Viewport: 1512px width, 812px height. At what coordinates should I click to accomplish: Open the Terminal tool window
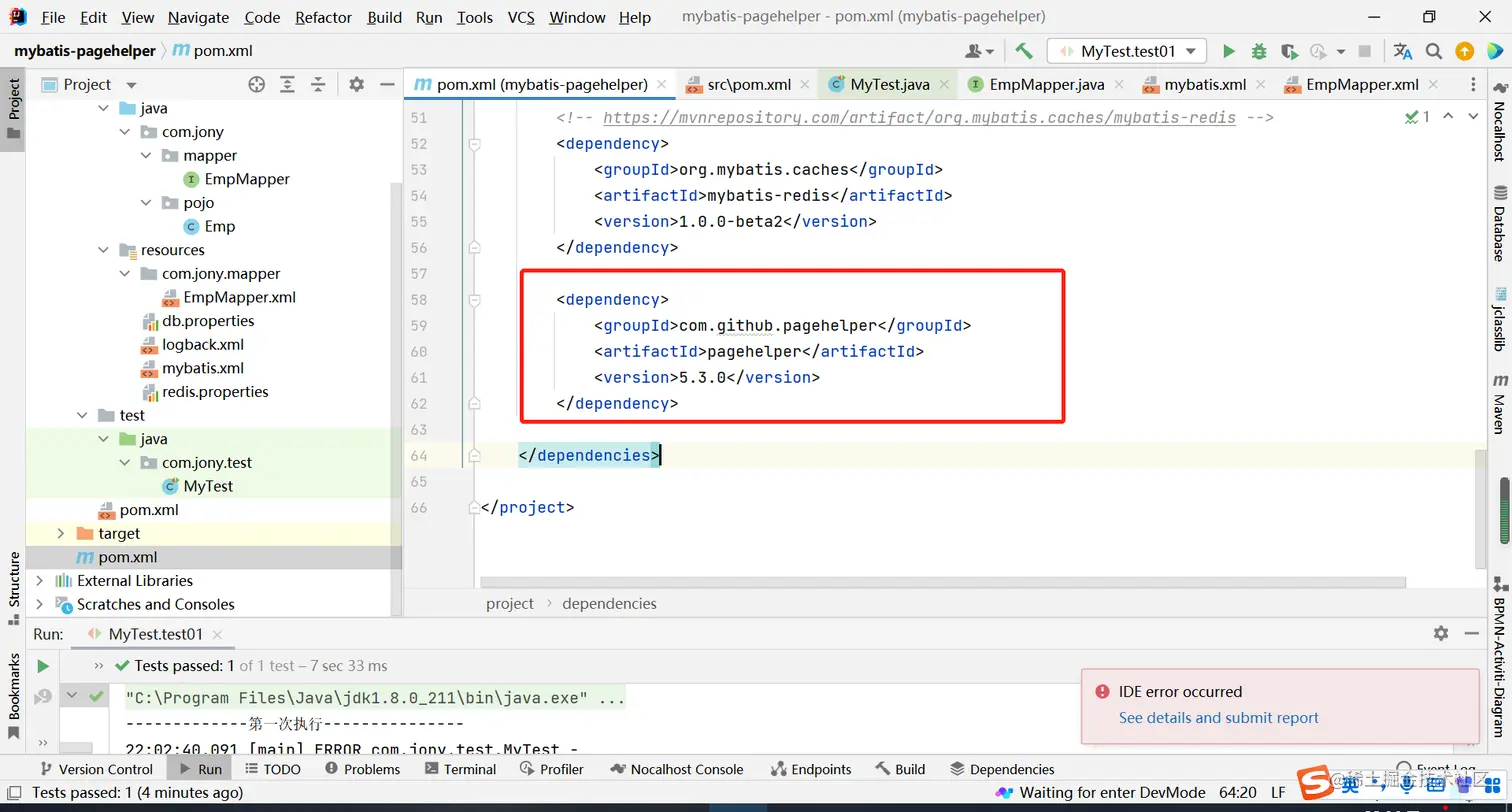click(x=460, y=769)
